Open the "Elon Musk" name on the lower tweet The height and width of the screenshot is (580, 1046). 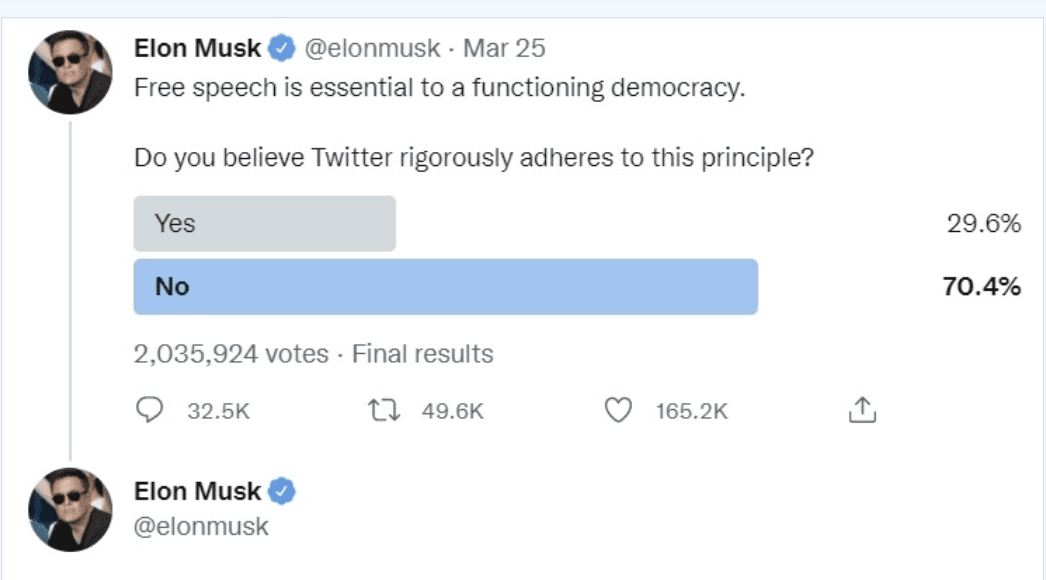197,491
